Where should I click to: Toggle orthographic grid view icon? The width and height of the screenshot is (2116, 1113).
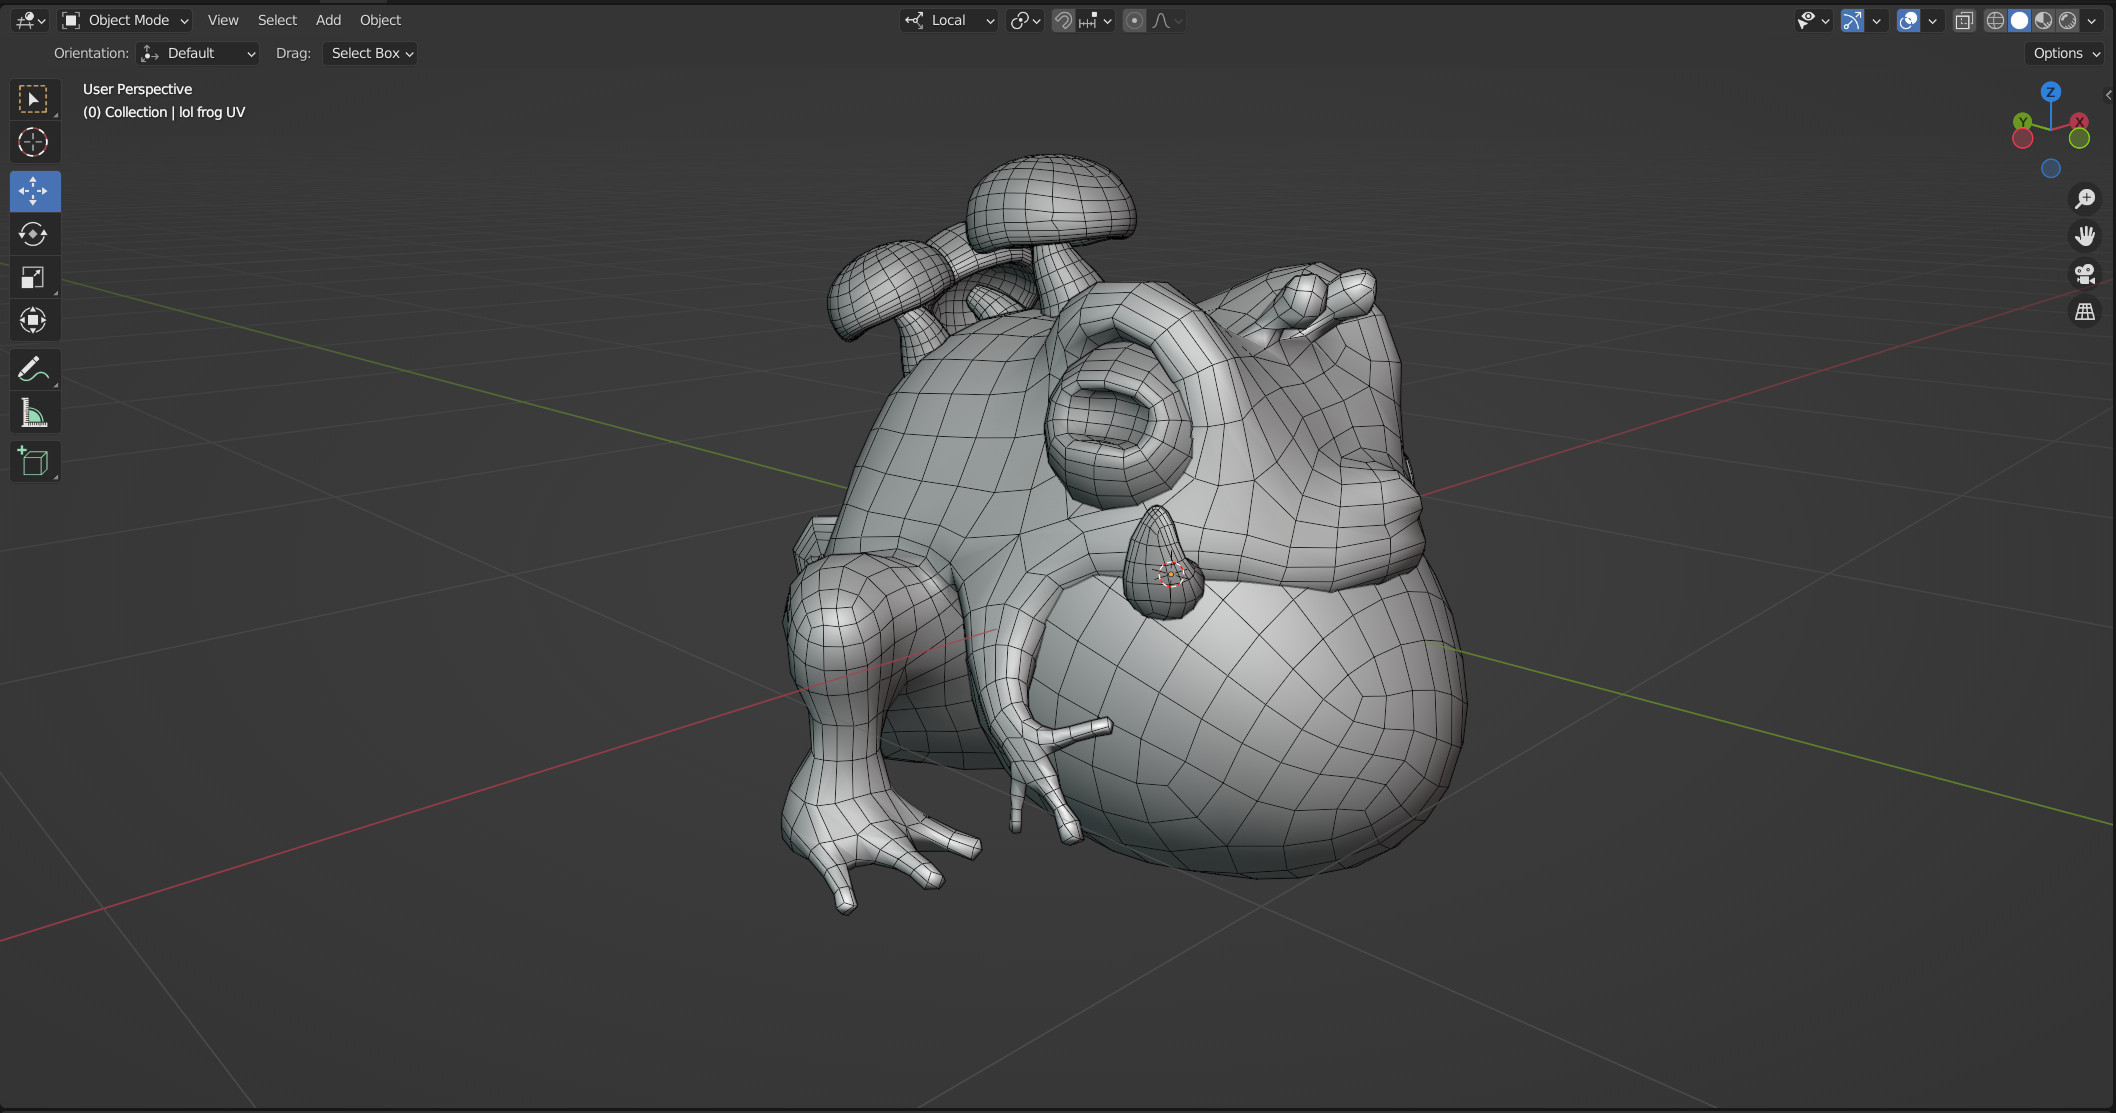coord(2085,312)
